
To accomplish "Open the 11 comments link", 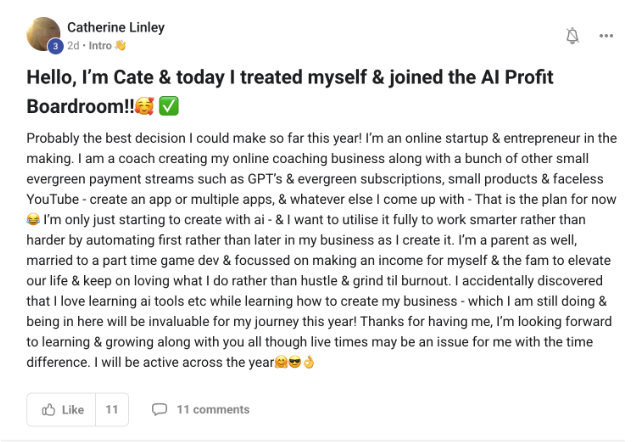I will 213,409.
